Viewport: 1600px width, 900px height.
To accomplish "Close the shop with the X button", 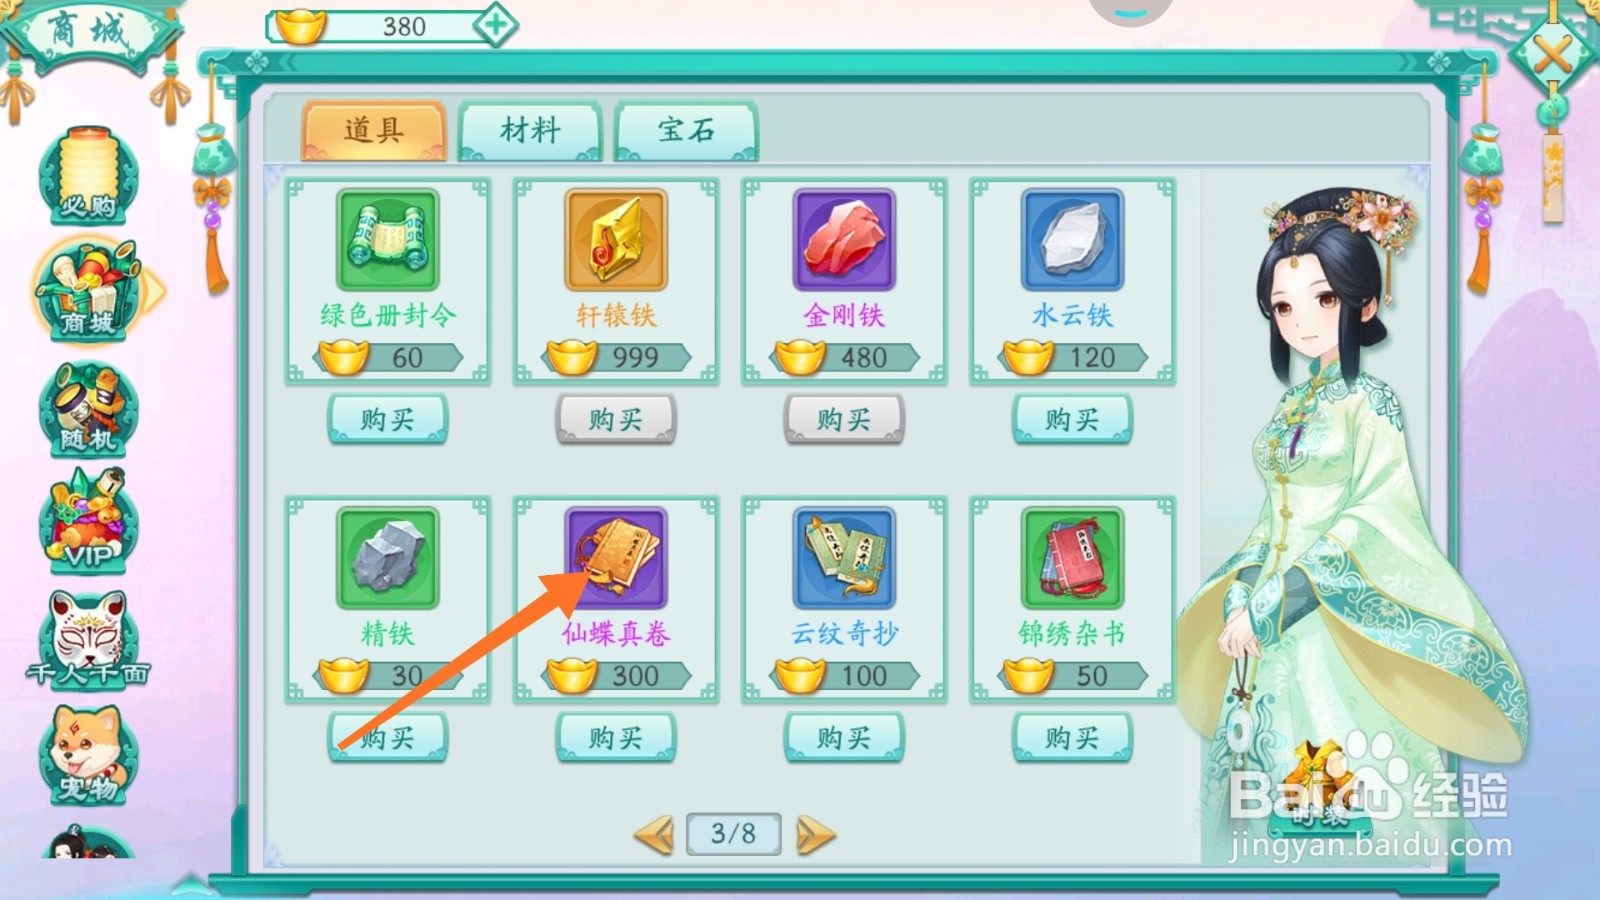I will tap(1552, 53).
